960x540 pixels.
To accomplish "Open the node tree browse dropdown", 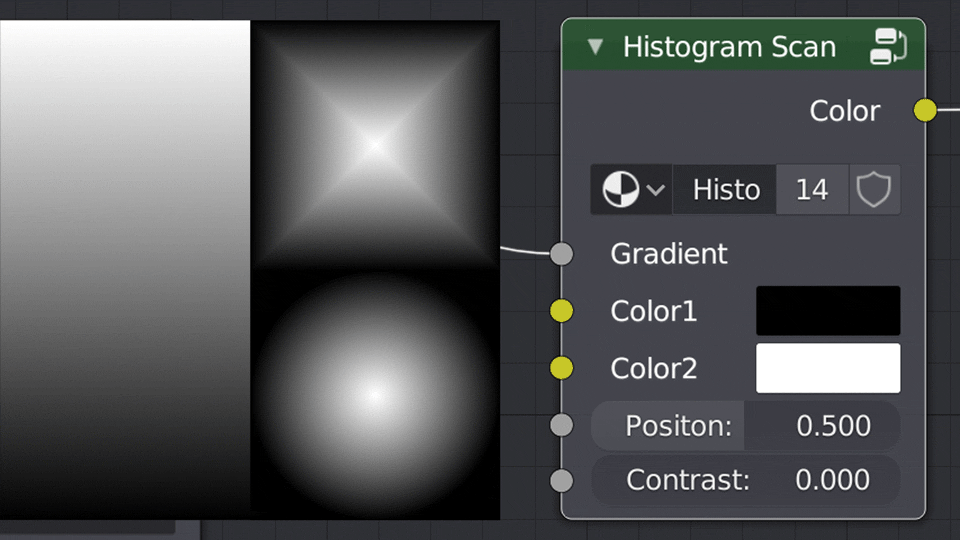I will click(x=632, y=190).
